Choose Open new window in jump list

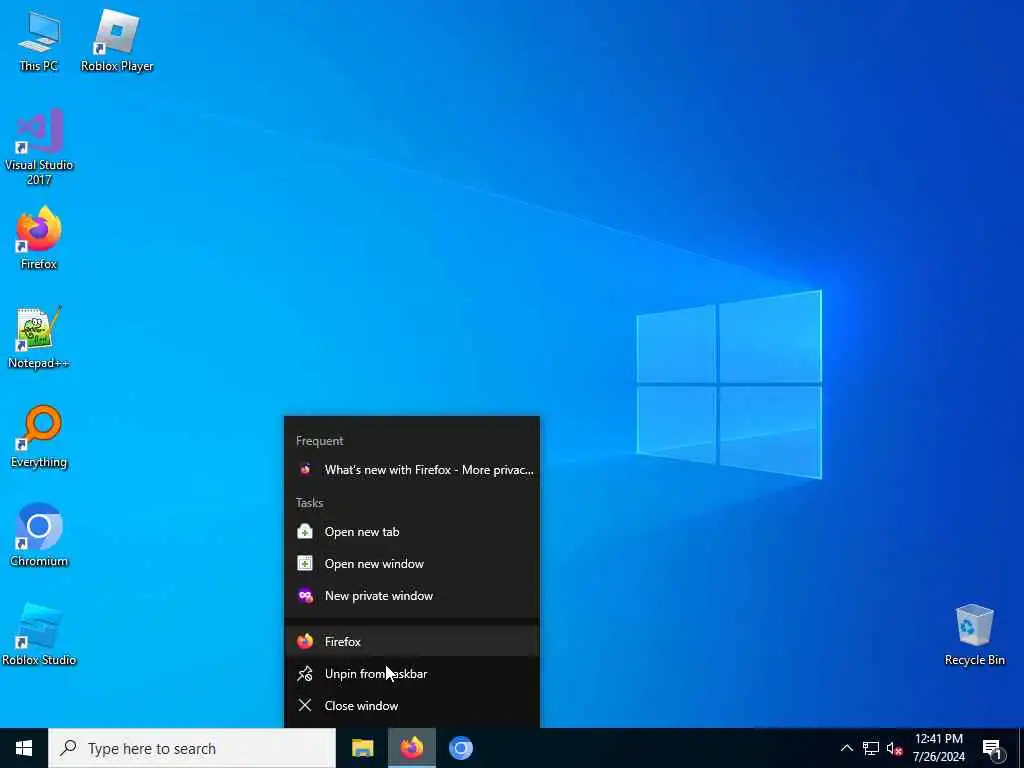tap(412, 564)
